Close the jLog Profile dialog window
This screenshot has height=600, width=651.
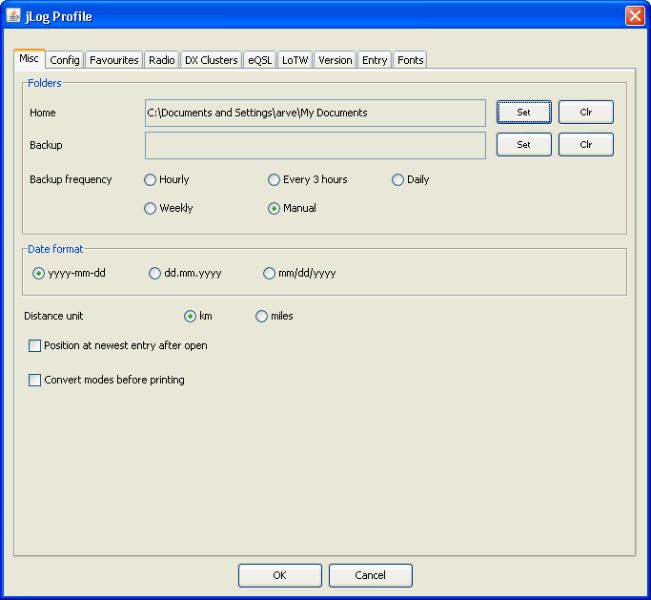[634, 15]
